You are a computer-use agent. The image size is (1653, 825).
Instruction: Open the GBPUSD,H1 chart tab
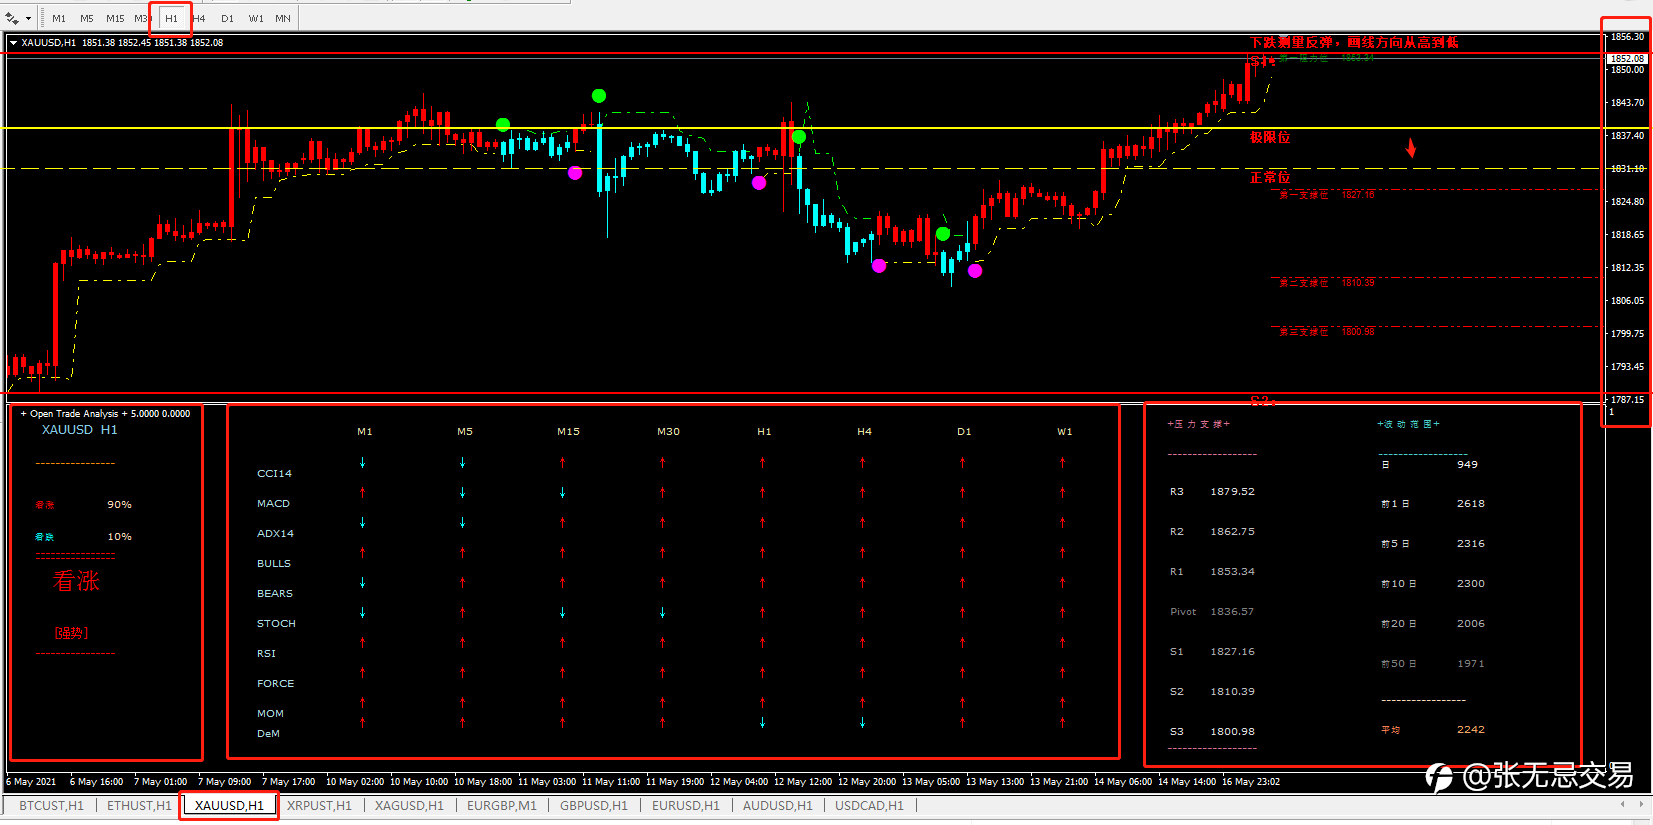(594, 805)
